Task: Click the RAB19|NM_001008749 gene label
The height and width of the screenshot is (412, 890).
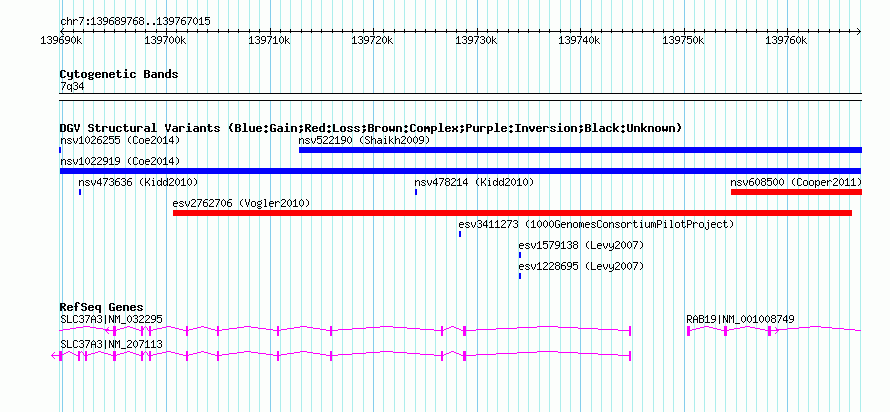Action: tap(740, 319)
